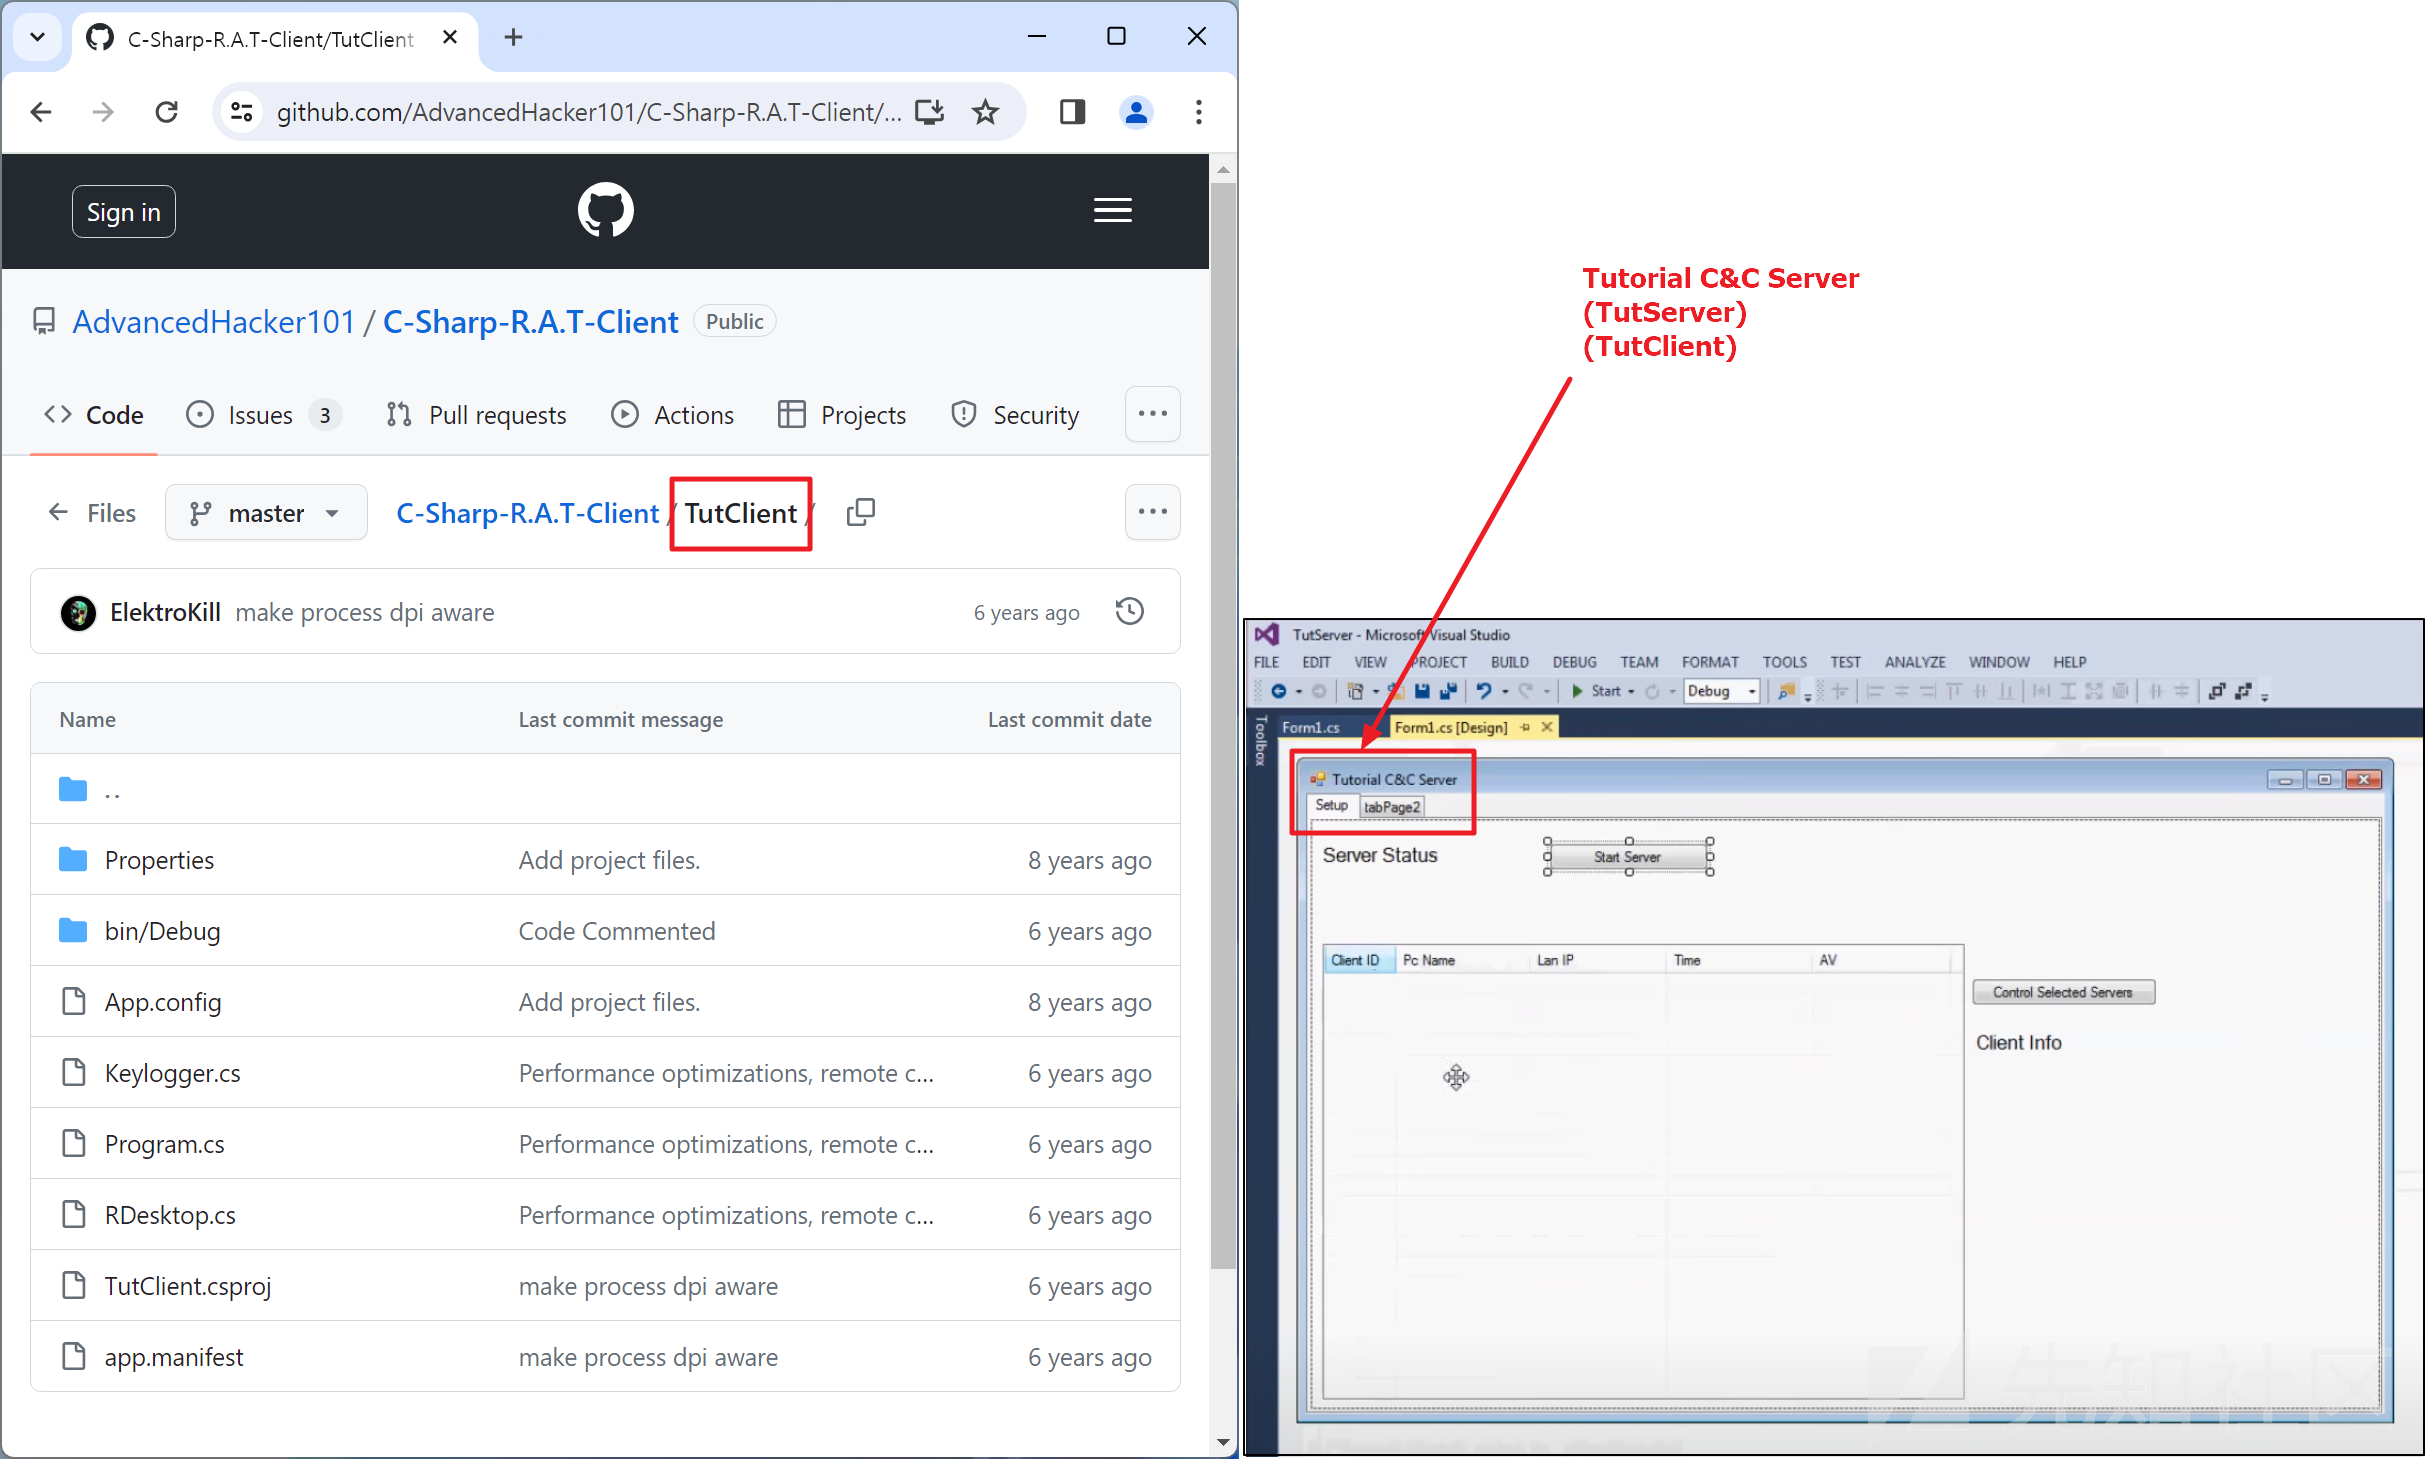Select Client ID column header in list view
Screen dimensions: 2426x1461
point(1358,960)
